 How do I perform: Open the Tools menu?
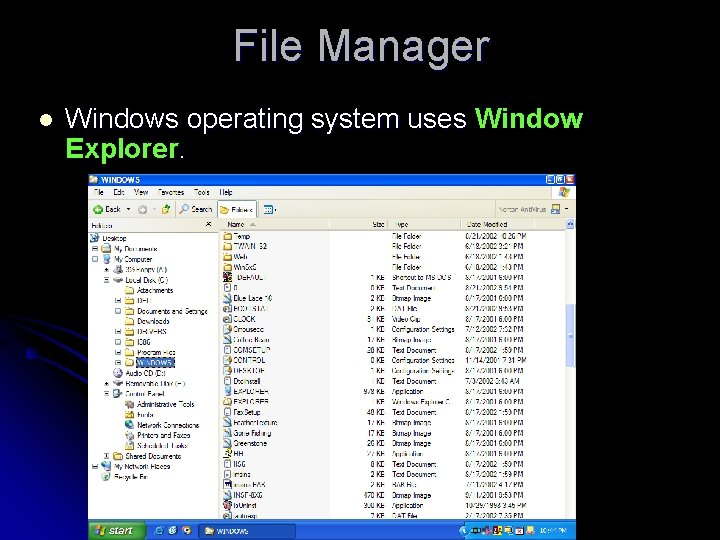(x=202, y=192)
